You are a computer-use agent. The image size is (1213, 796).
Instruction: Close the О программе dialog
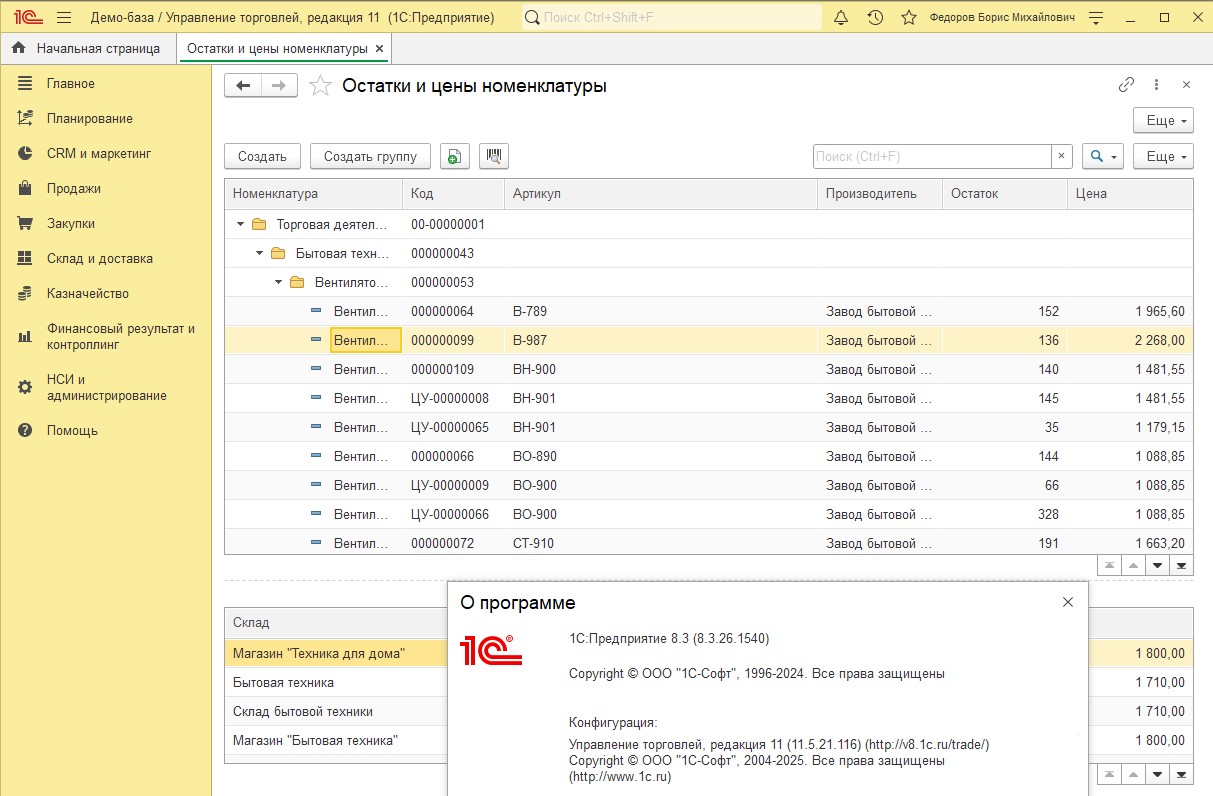tap(1067, 602)
